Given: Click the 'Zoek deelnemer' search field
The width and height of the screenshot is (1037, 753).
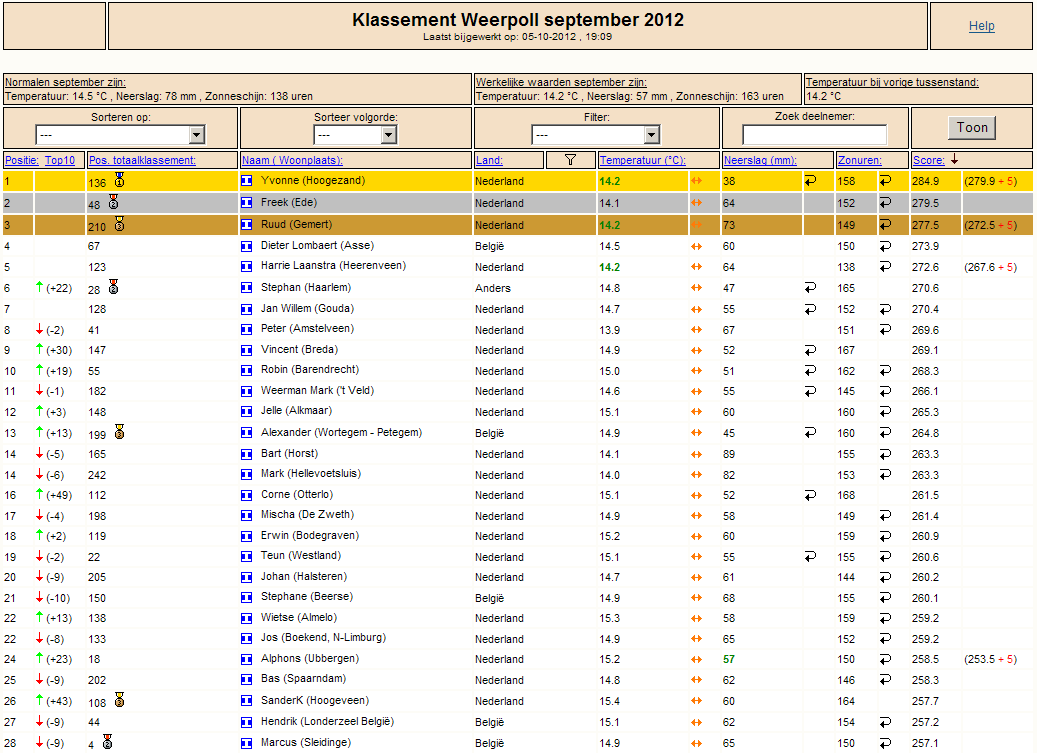Looking at the screenshot, I should (815, 135).
